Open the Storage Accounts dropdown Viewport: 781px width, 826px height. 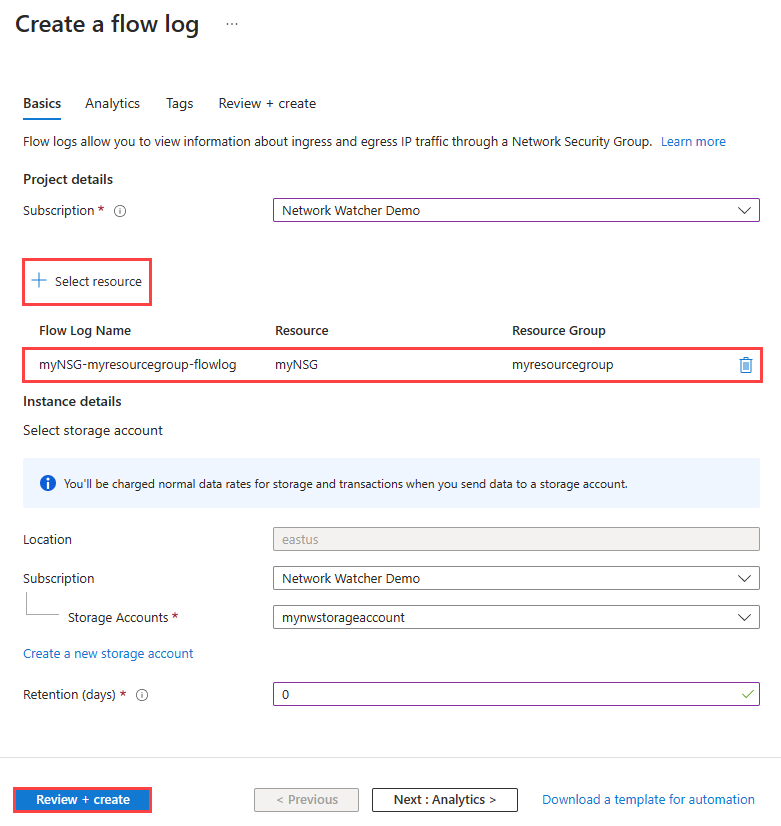(x=516, y=617)
